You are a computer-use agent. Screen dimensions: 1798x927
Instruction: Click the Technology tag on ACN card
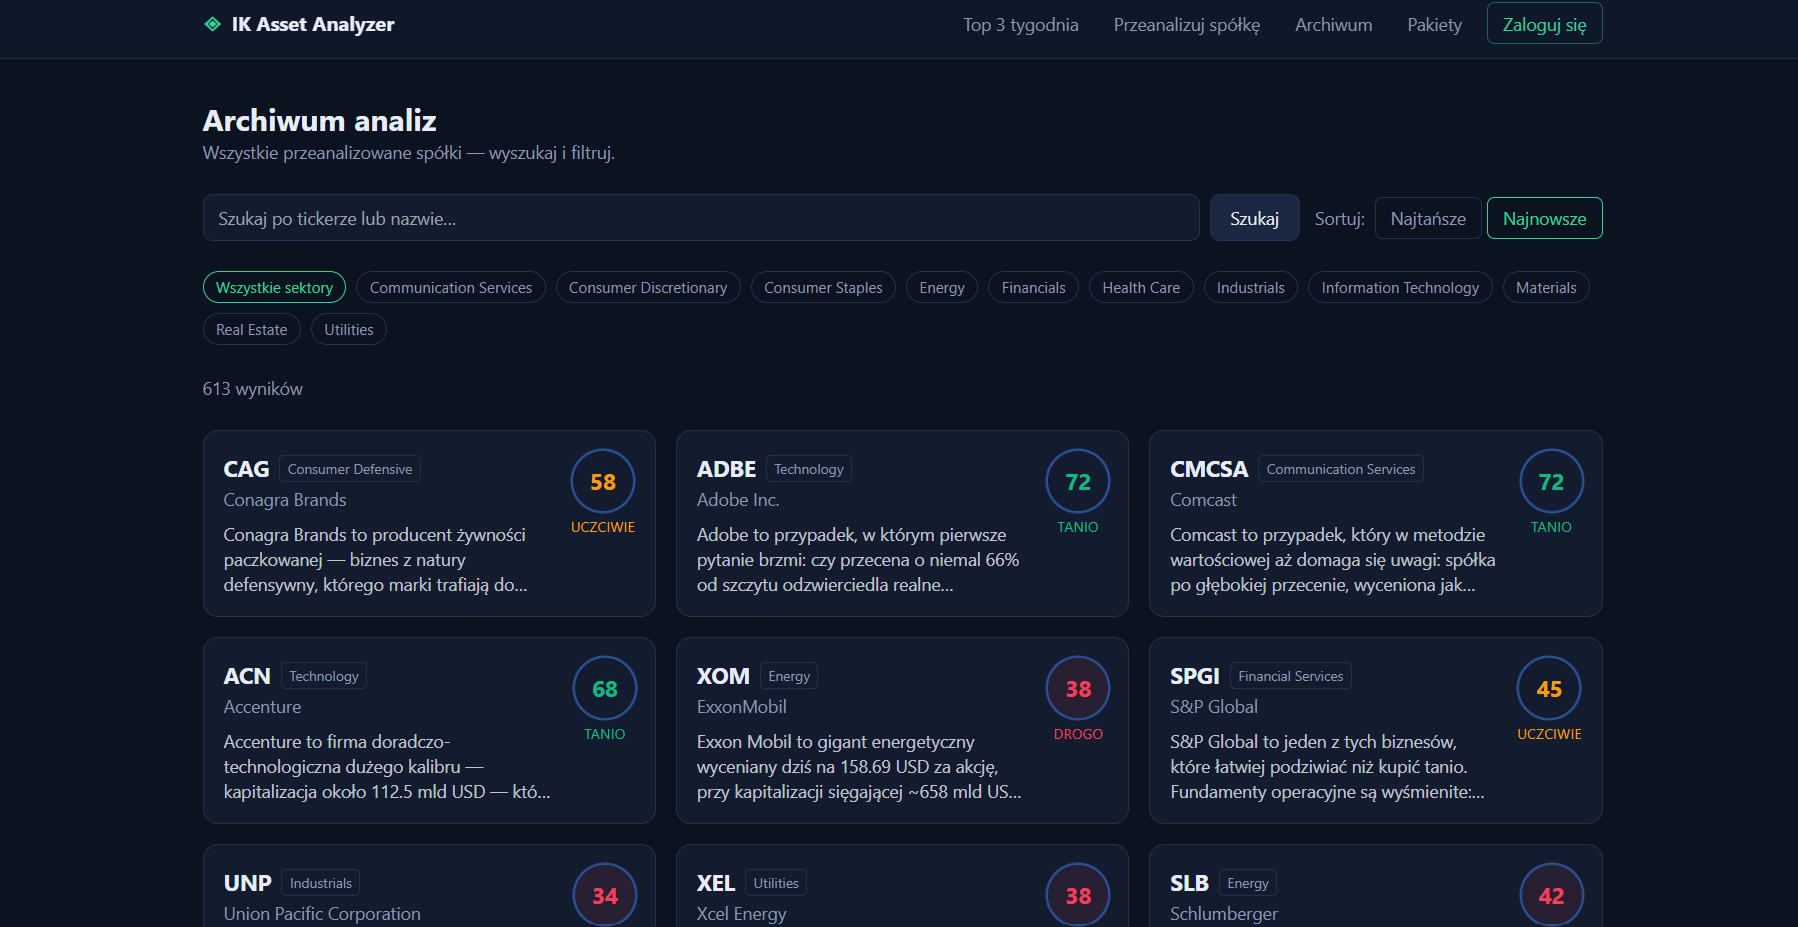click(x=324, y=676)
